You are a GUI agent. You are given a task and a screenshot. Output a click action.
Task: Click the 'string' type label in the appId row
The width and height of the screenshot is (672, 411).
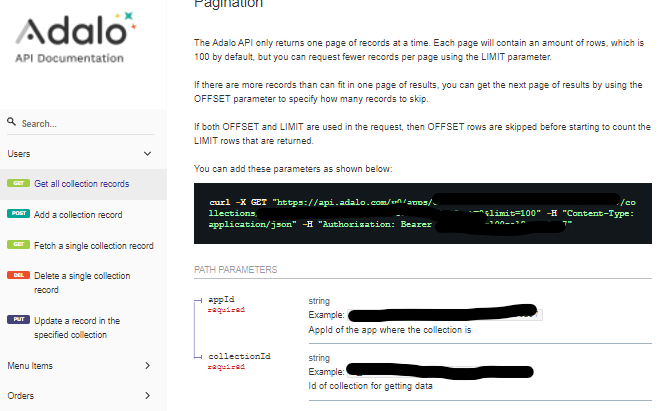coord(319,301)
